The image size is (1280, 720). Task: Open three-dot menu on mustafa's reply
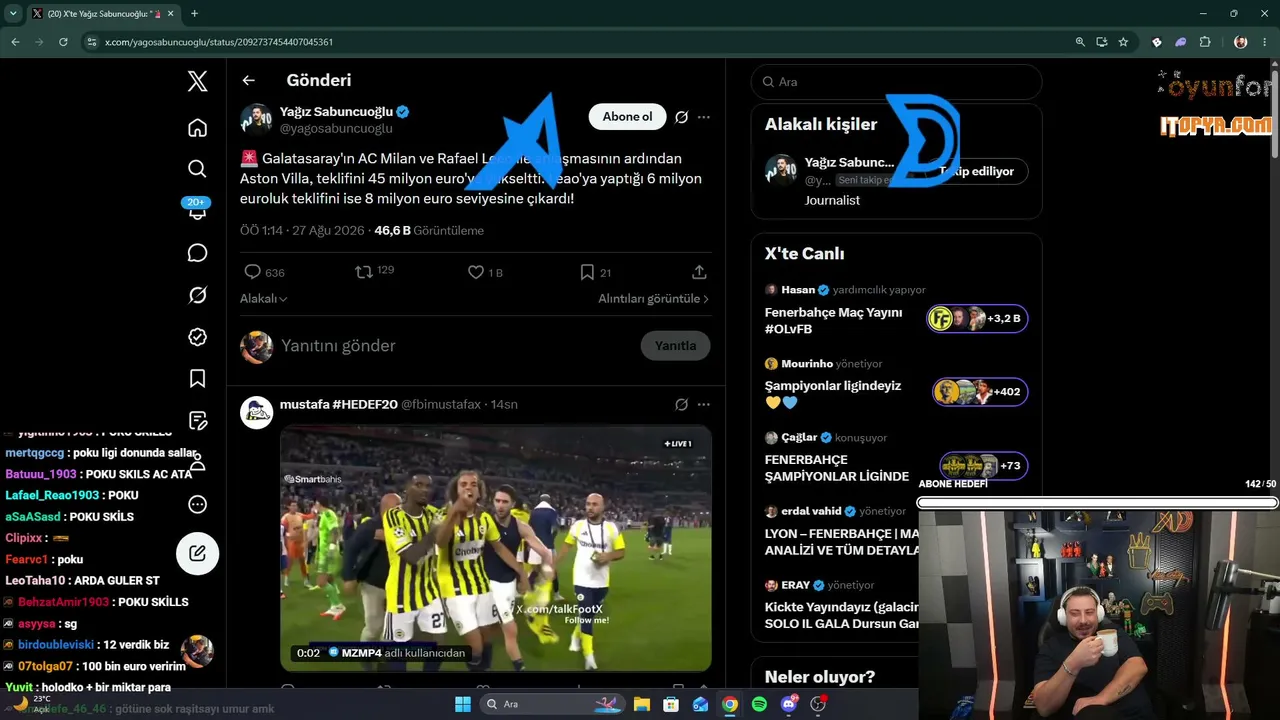pos(704,404)
